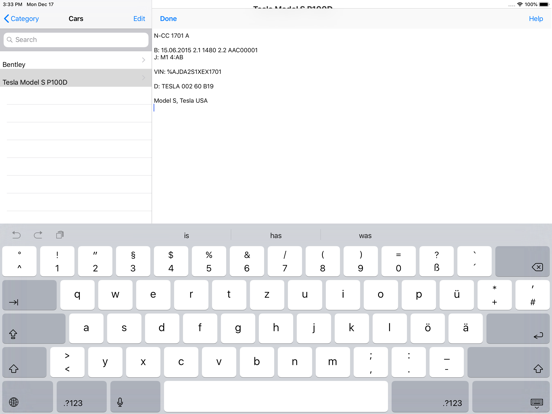The image size is (552, 414).
Task: Switch to left .?123 symbols keyboard
Action: pyautogui.click(x=82, y=396)
